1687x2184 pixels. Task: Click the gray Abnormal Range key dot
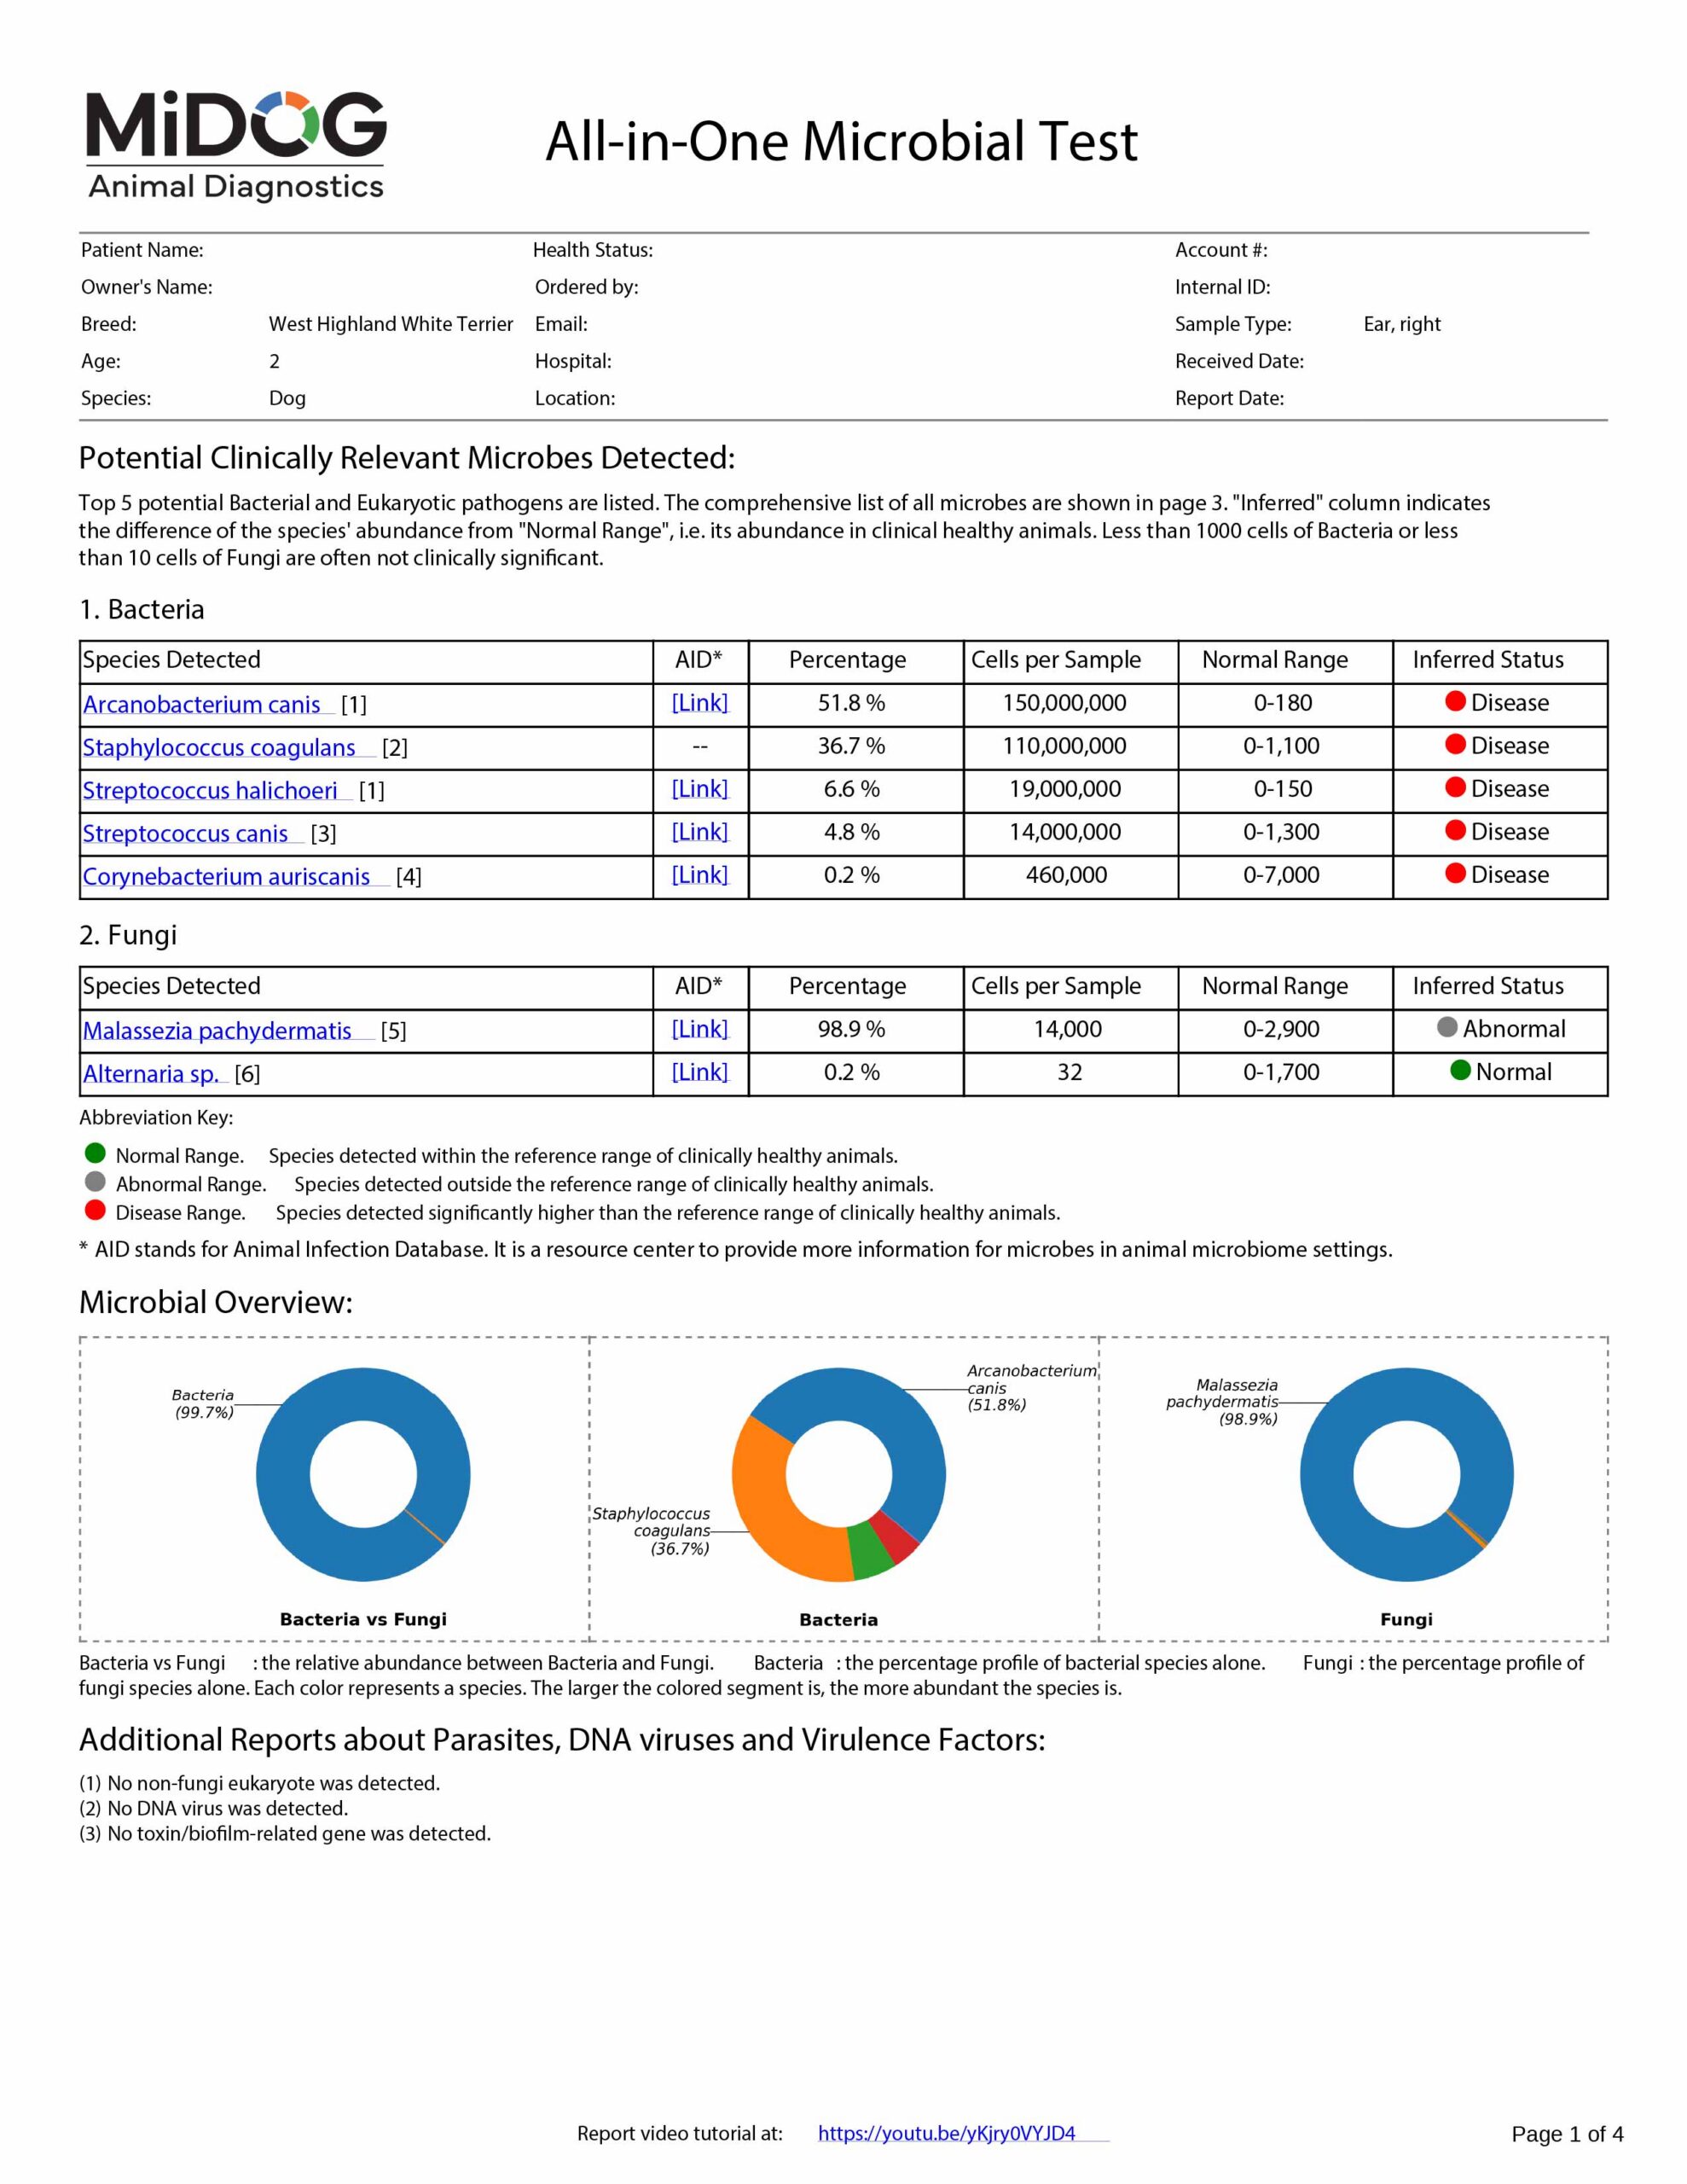click(x=95, y=1182)
